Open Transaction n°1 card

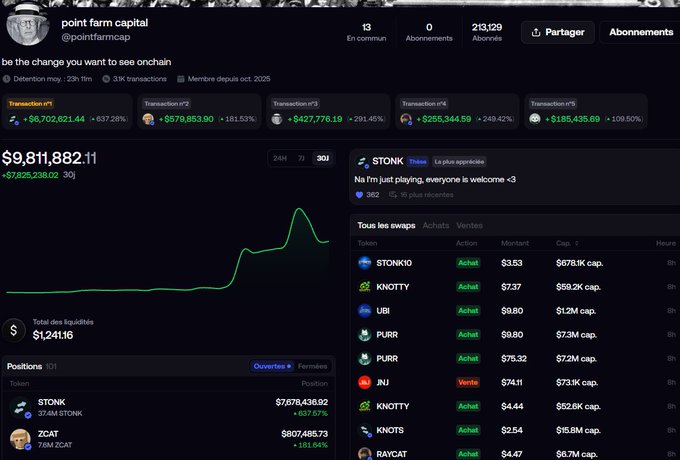point(67,111)
